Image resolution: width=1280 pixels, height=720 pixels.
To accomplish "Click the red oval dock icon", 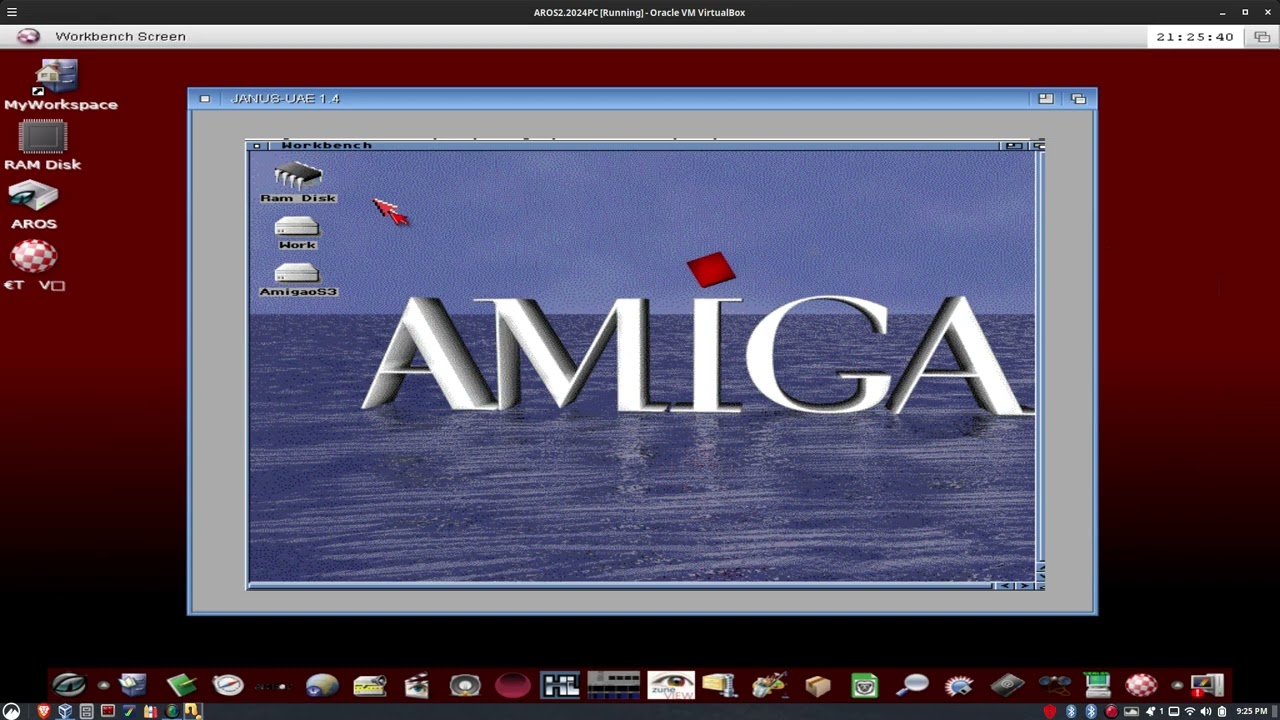I will 512,685.
